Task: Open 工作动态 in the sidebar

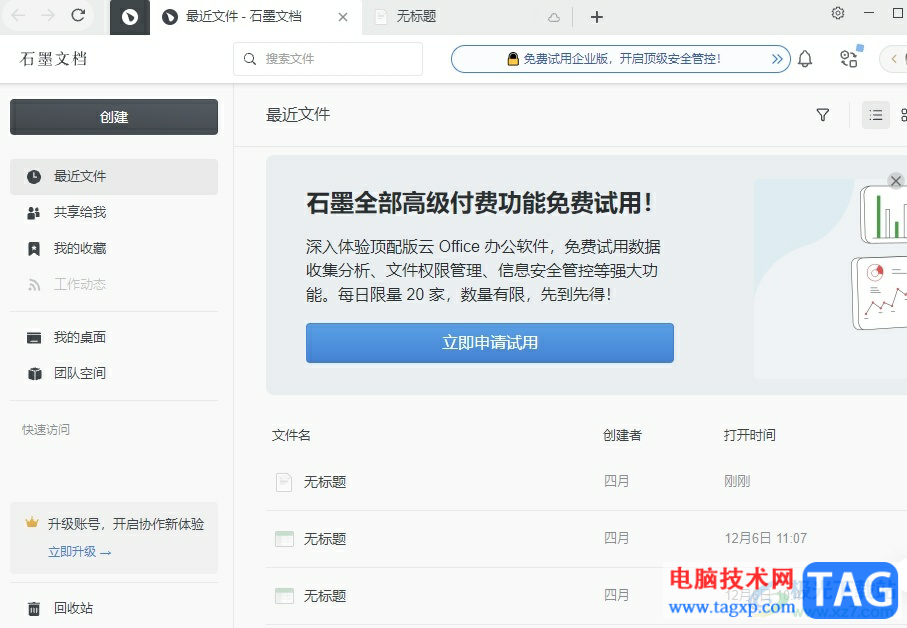Action: (x=114, y=285)
